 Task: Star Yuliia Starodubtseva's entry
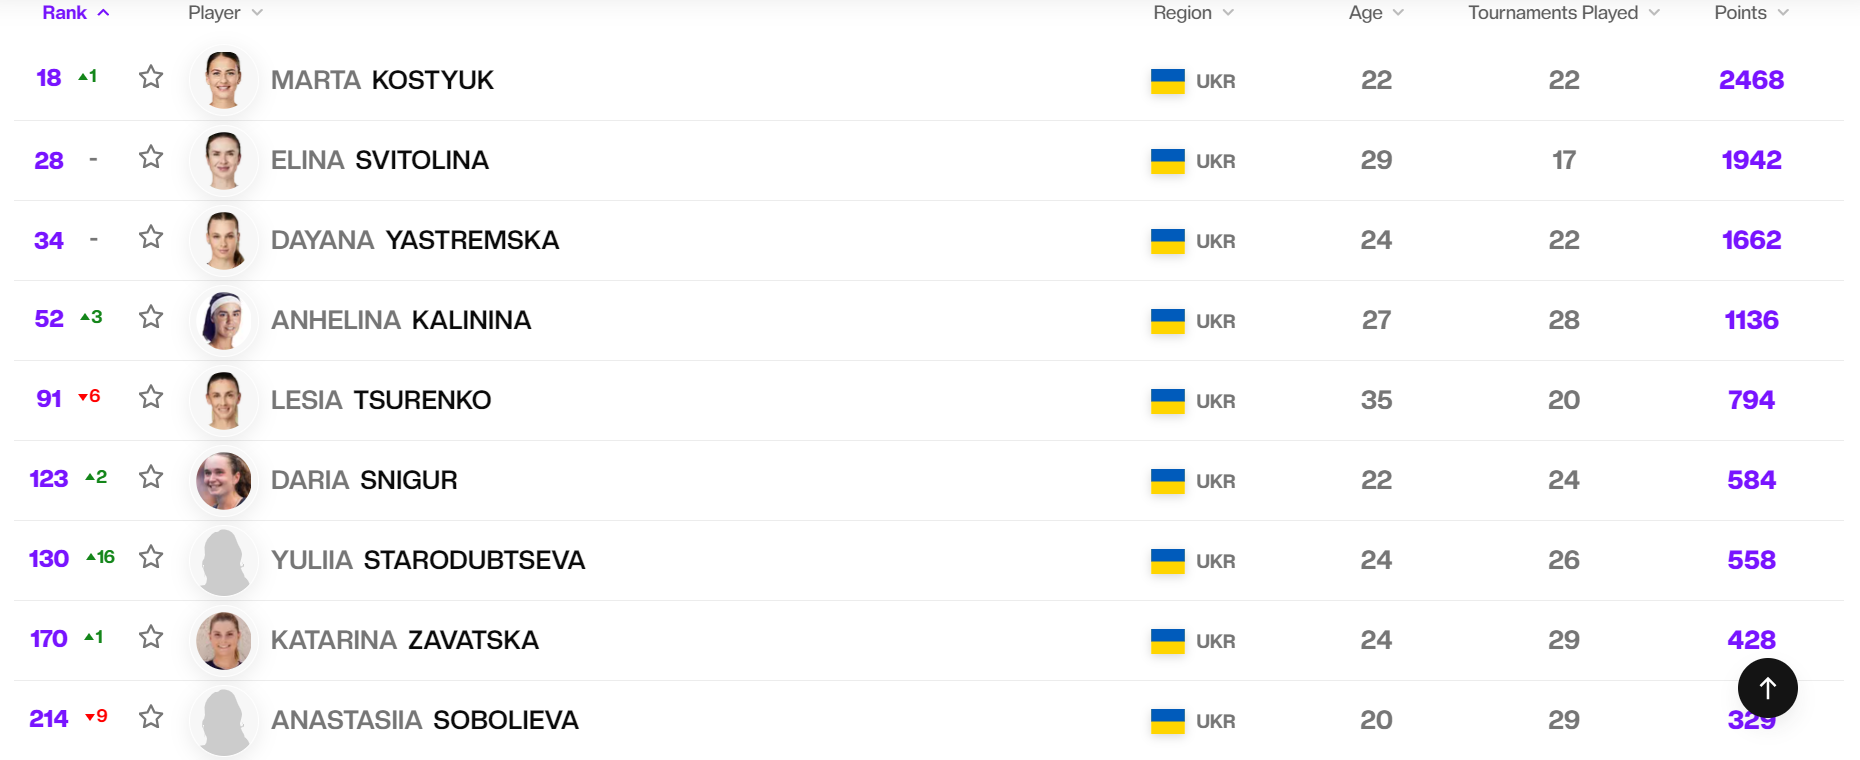click(x=151, y=557)
